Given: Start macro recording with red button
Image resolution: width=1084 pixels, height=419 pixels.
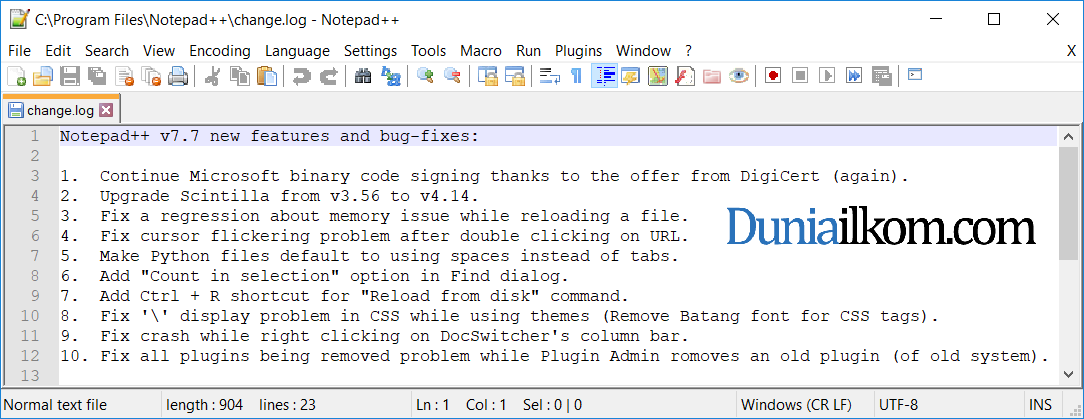Looking at the screenshot, I should [773, 75].
